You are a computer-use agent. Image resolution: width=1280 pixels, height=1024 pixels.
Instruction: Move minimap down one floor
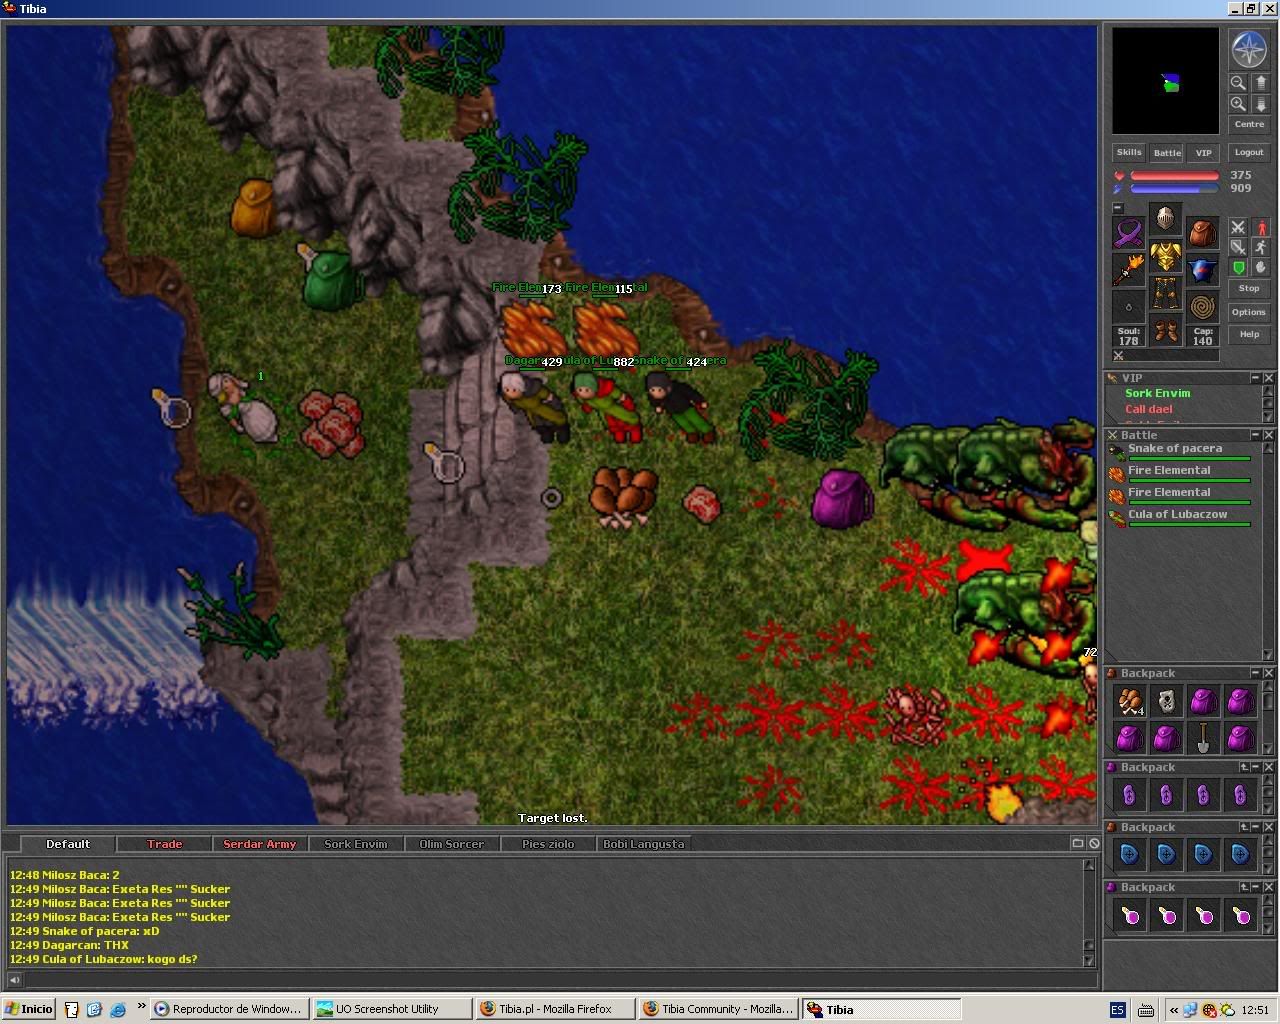[x=1261, y=104]
